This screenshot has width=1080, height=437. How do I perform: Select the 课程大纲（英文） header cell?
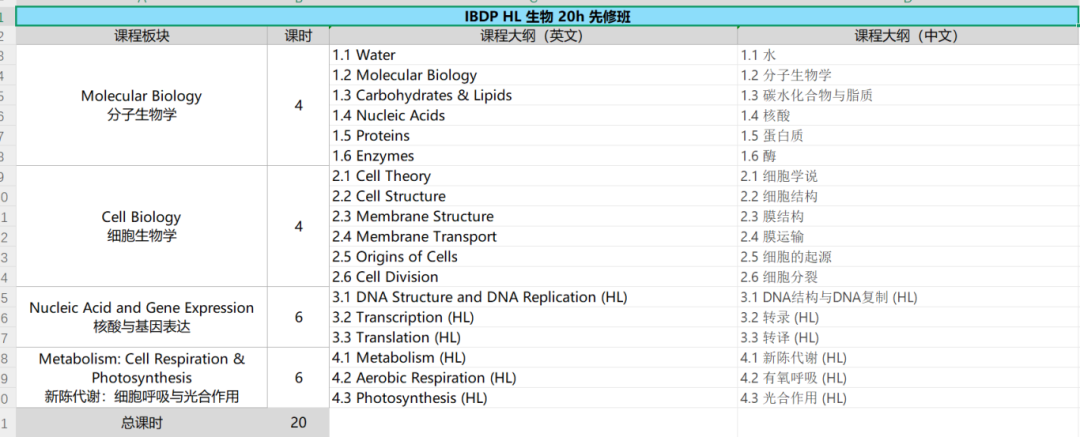533,36
